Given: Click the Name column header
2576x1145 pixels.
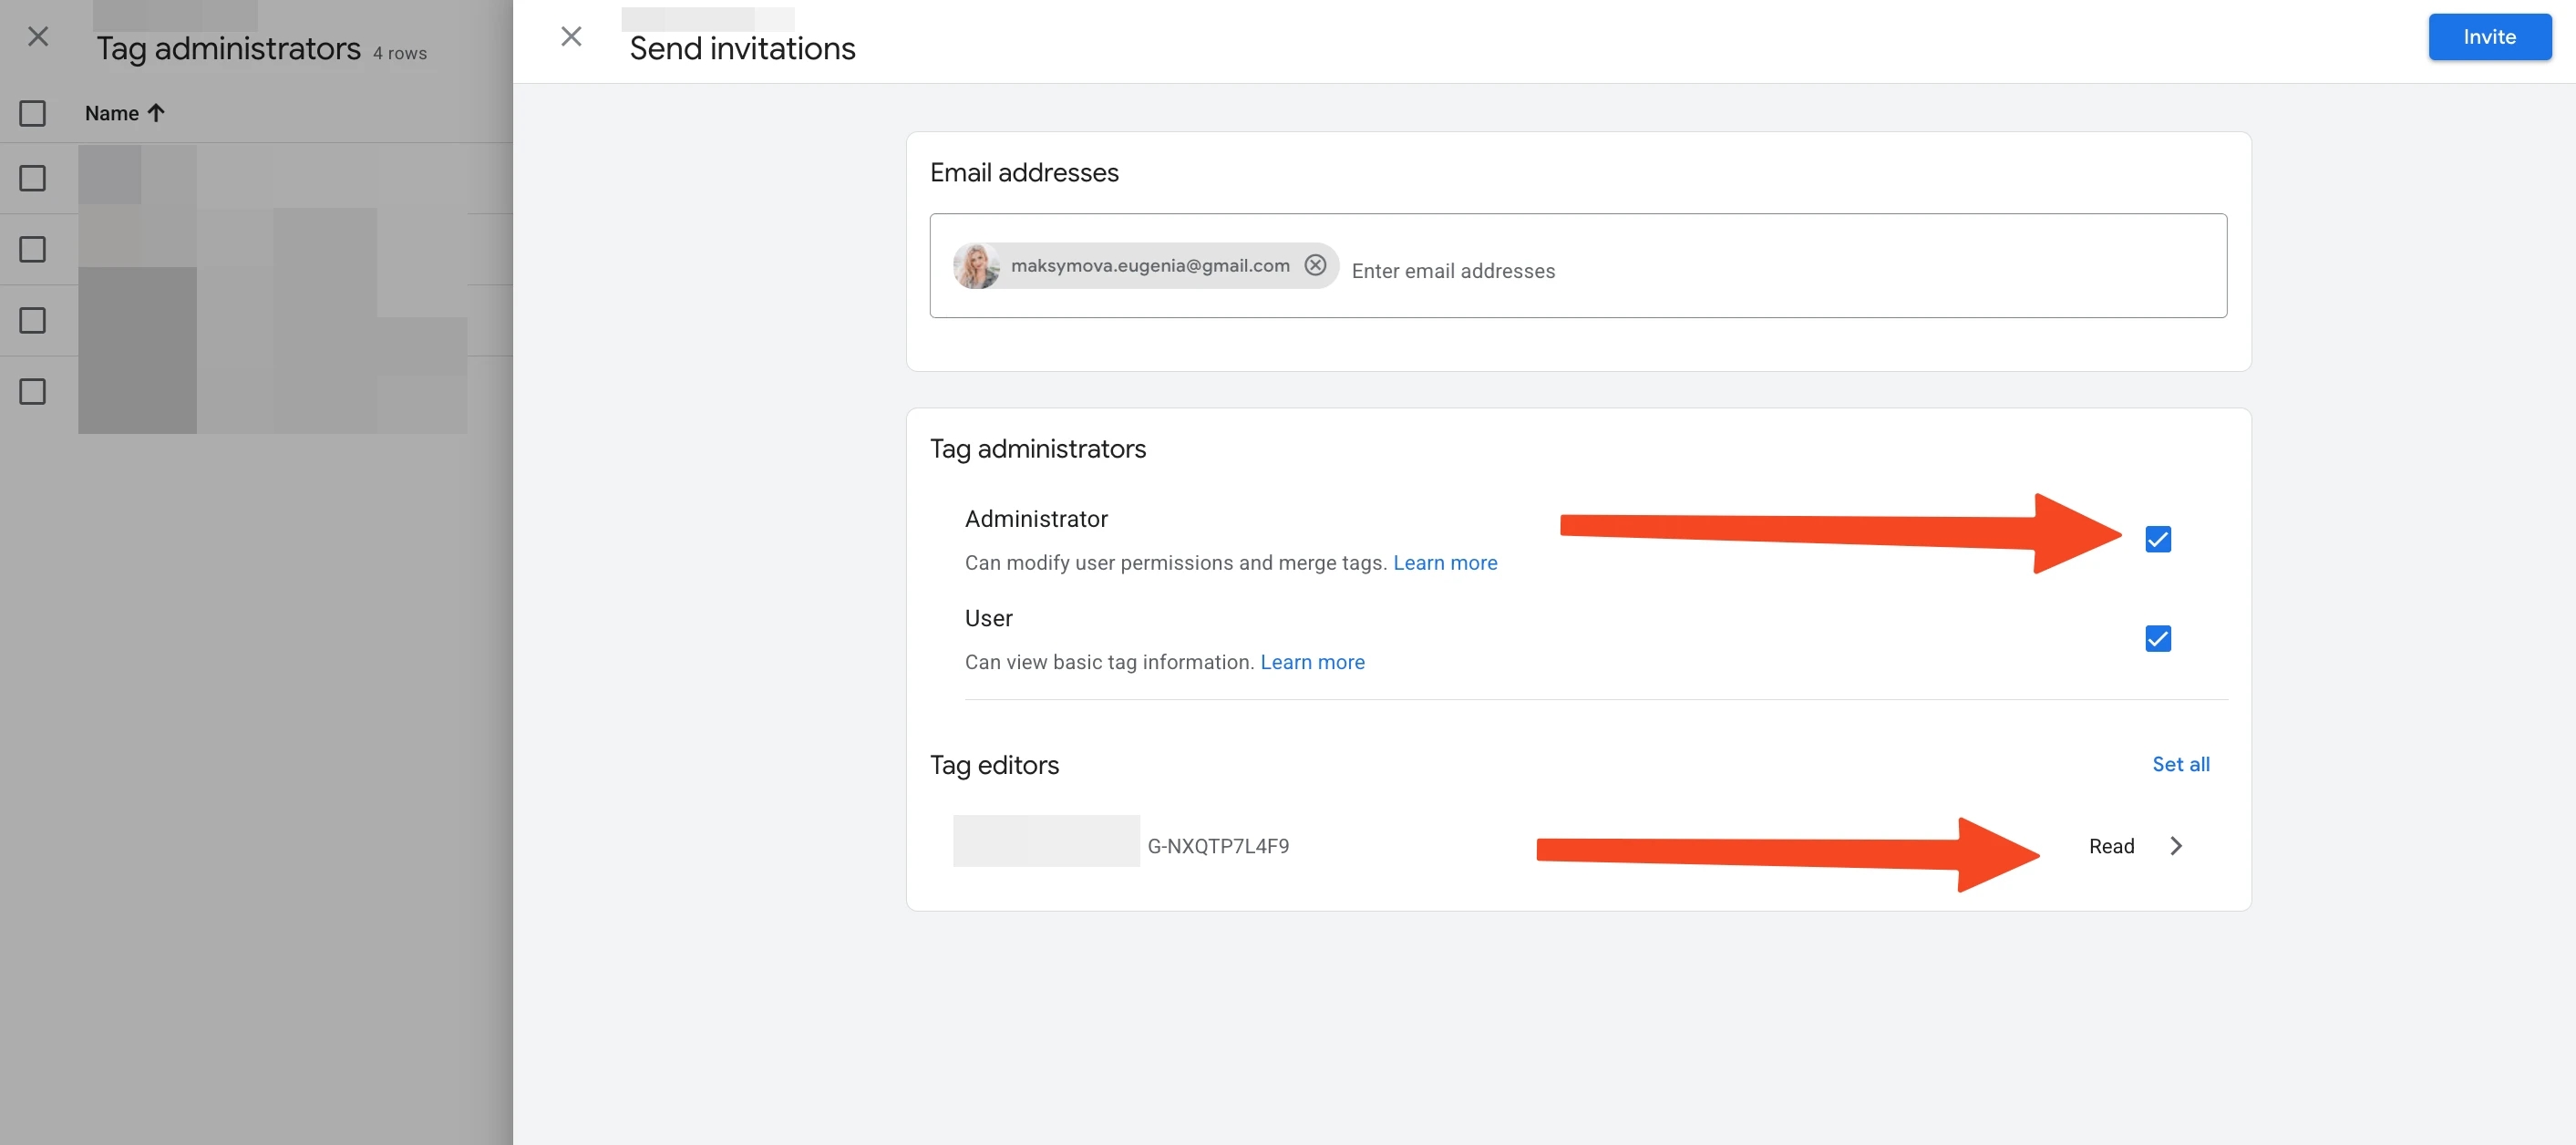Looking at the screenshot, I should click(x=111, y=113).
